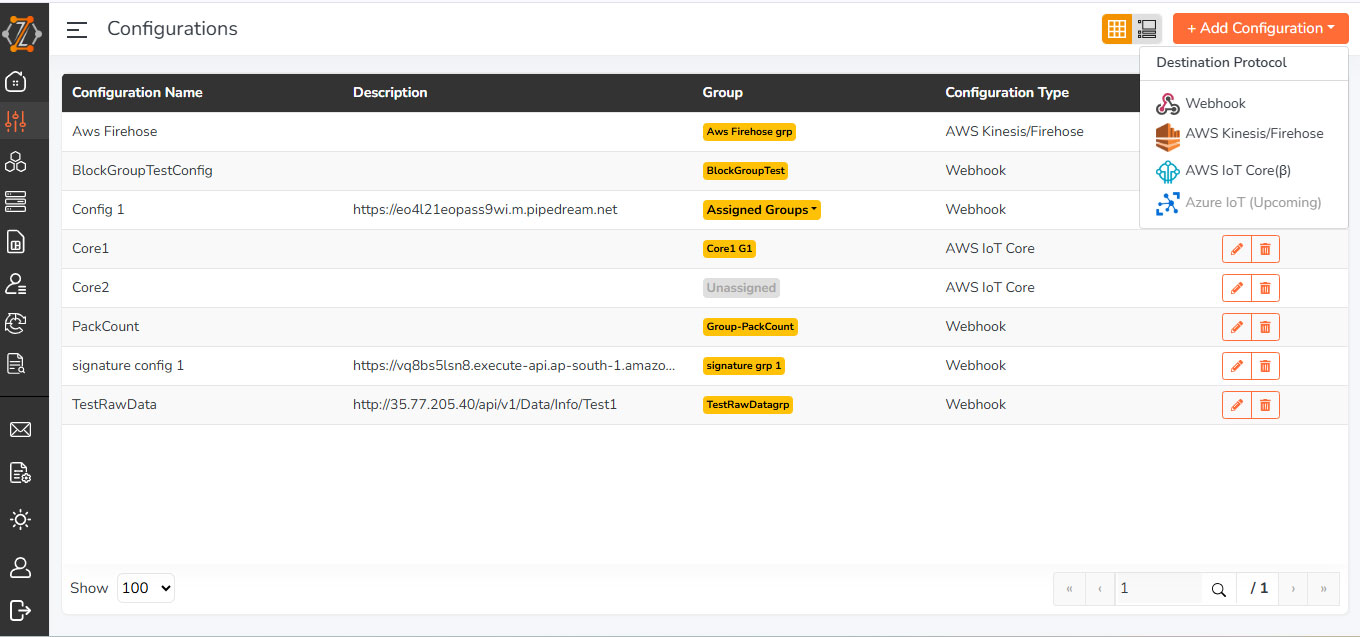The width and height of the screenshot is (1360, 637).
Task: Toggle the light theme sun icon
Action: click(19, 520)
